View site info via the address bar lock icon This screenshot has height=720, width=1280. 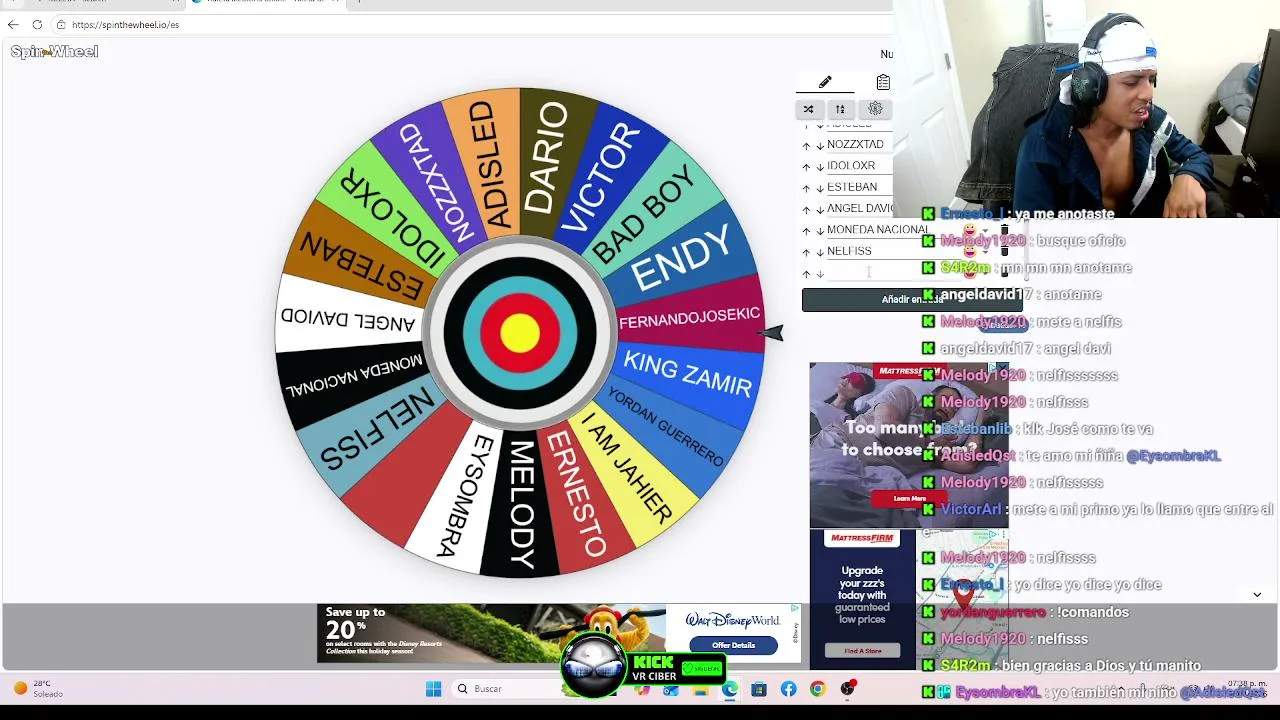61,24
